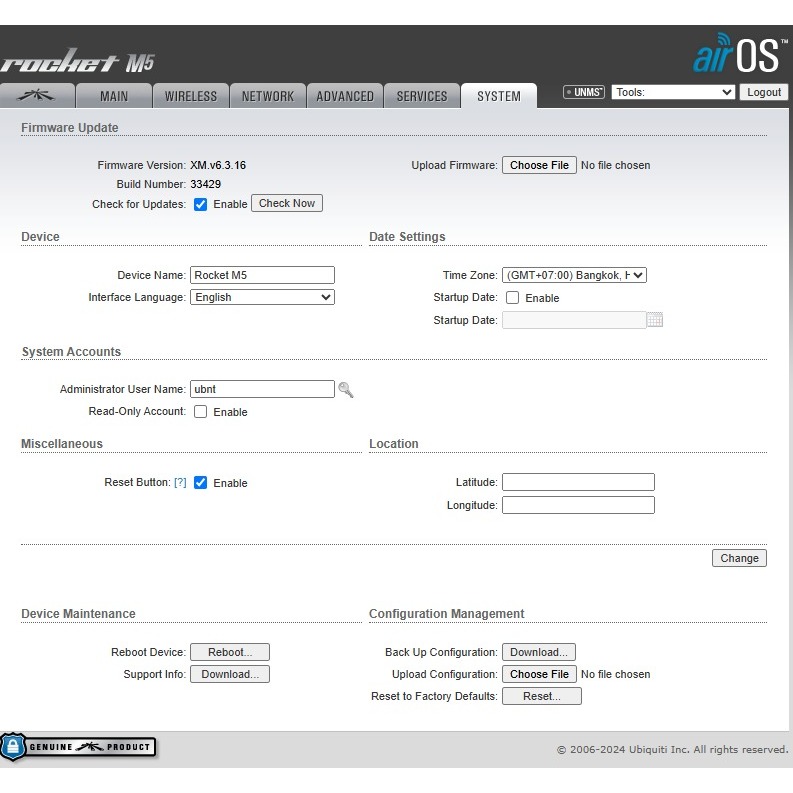The height and width of the screenshot is (793, 793).
Task: Open the Reset Button help [?] link
Action: [180, 483]
